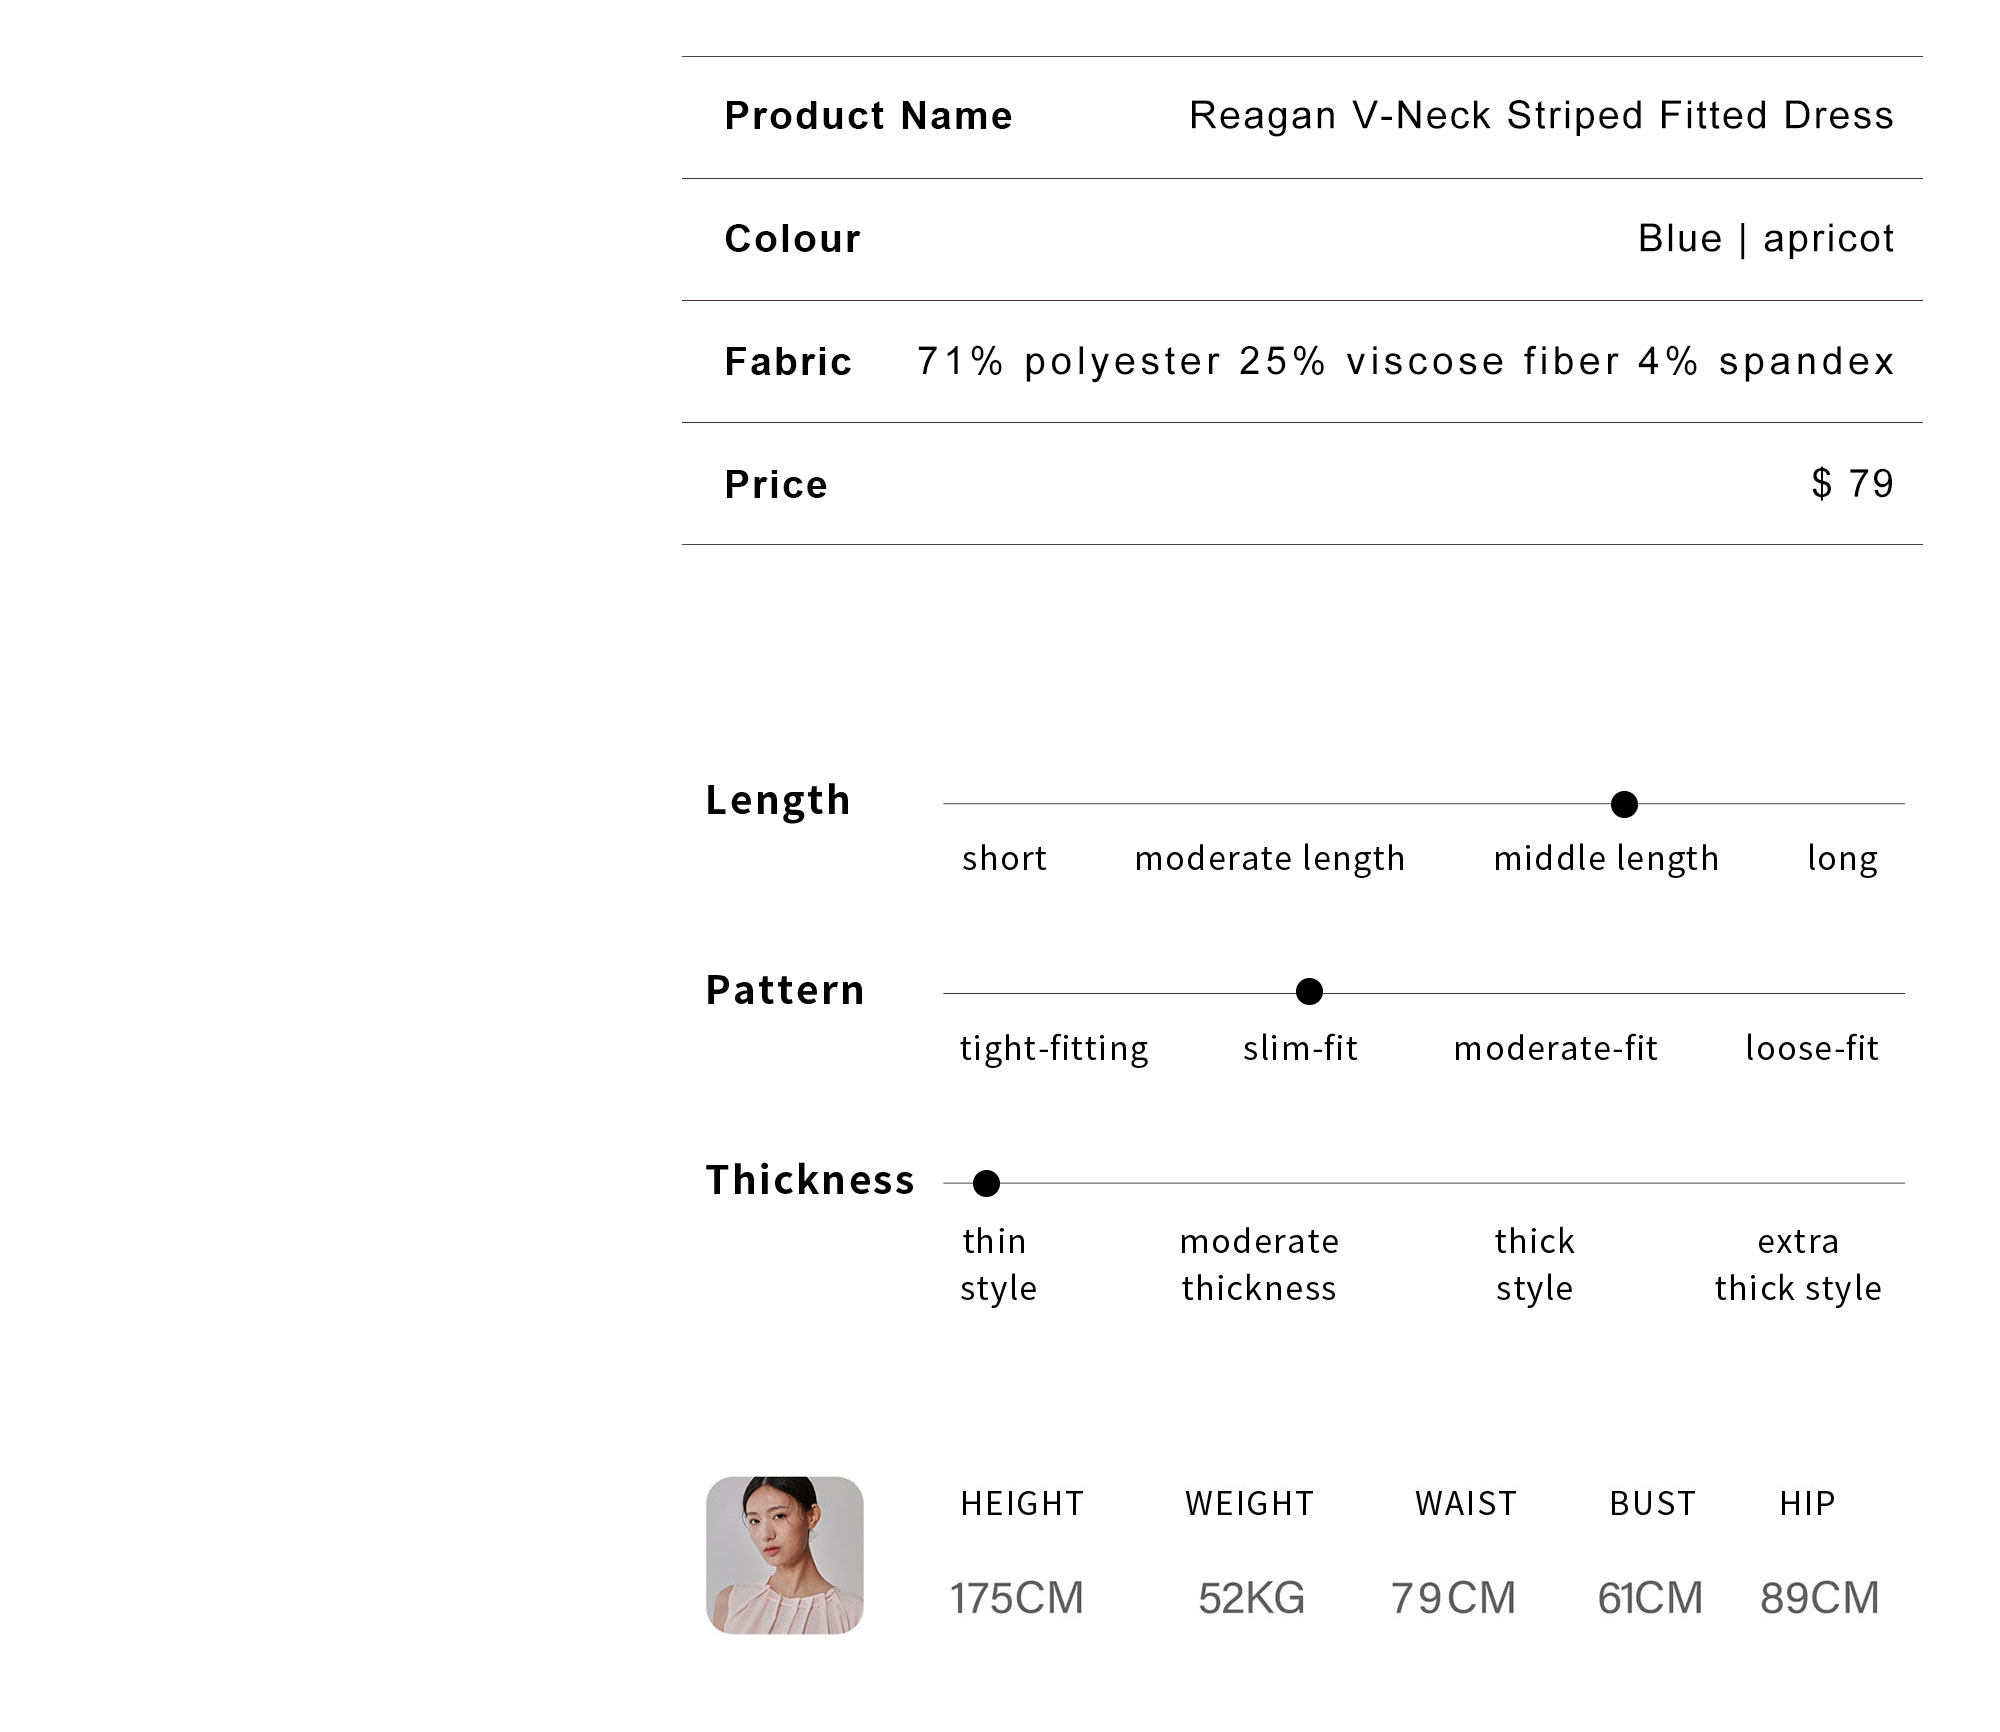Viewport: 2000px width, 1732px height.
Task: Click the '$ 79' price value
Action: (x=1852, y=484)
